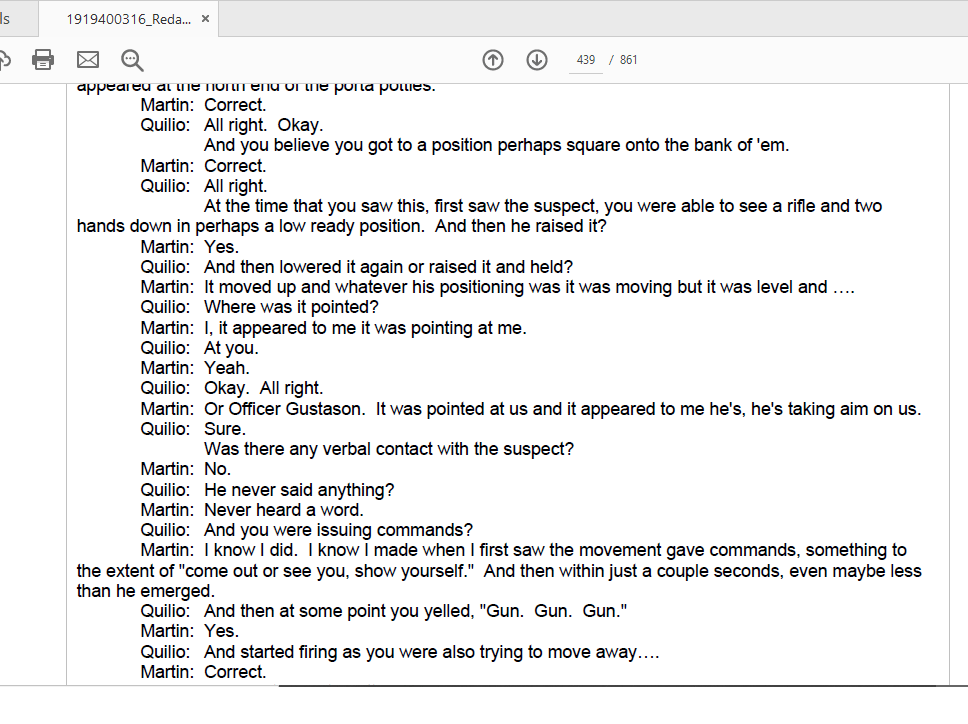Switch to the 1919400316_Reda... document tab
The width and height of the screenshot is (968, 724).
[x=127, y=19]
